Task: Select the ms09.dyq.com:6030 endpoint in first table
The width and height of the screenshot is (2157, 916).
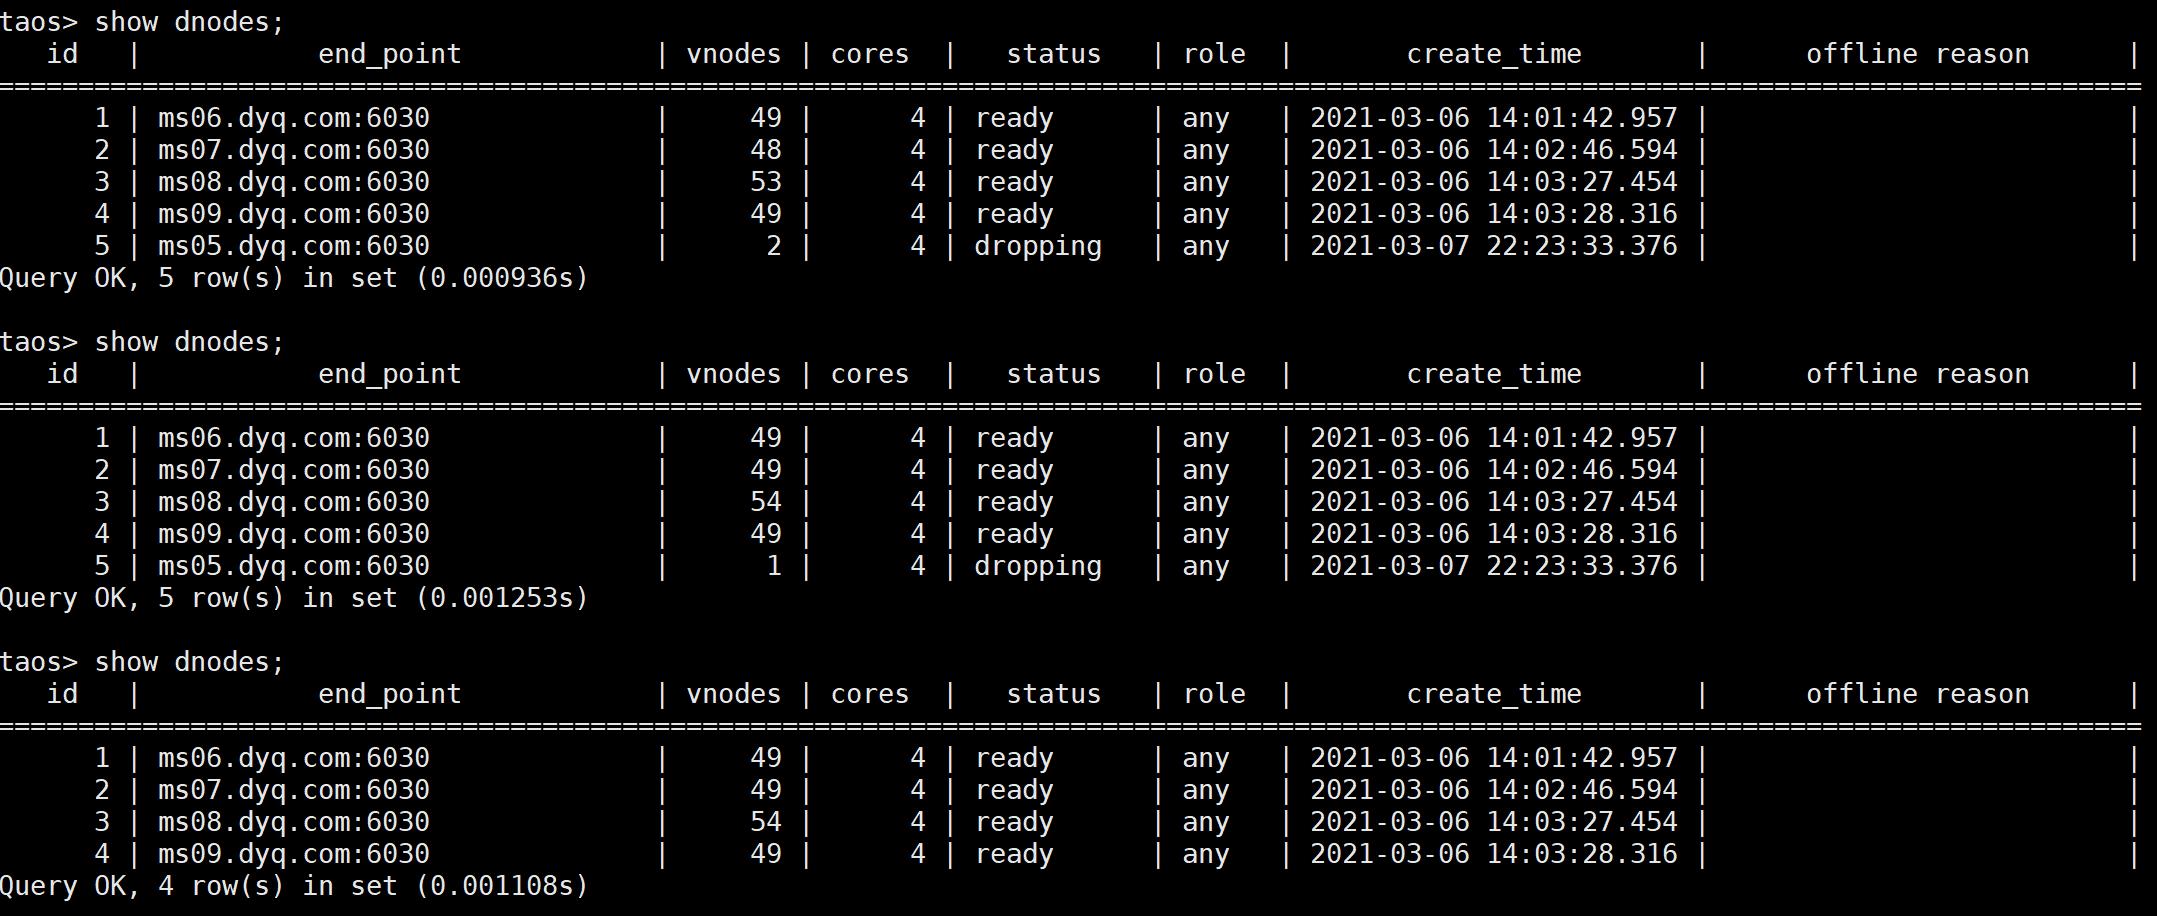Action: tap(291, 213)
